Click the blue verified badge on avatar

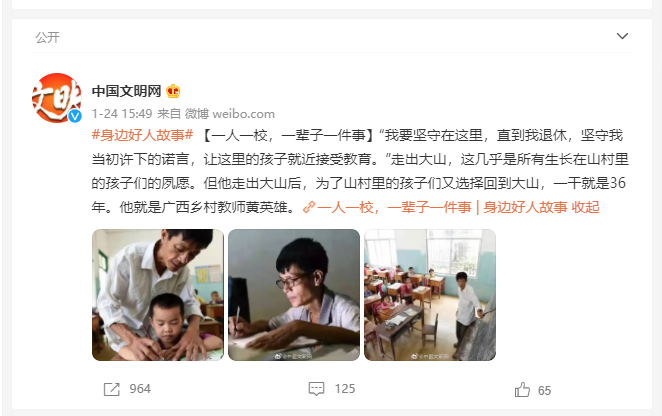click(x=75, y=116)
